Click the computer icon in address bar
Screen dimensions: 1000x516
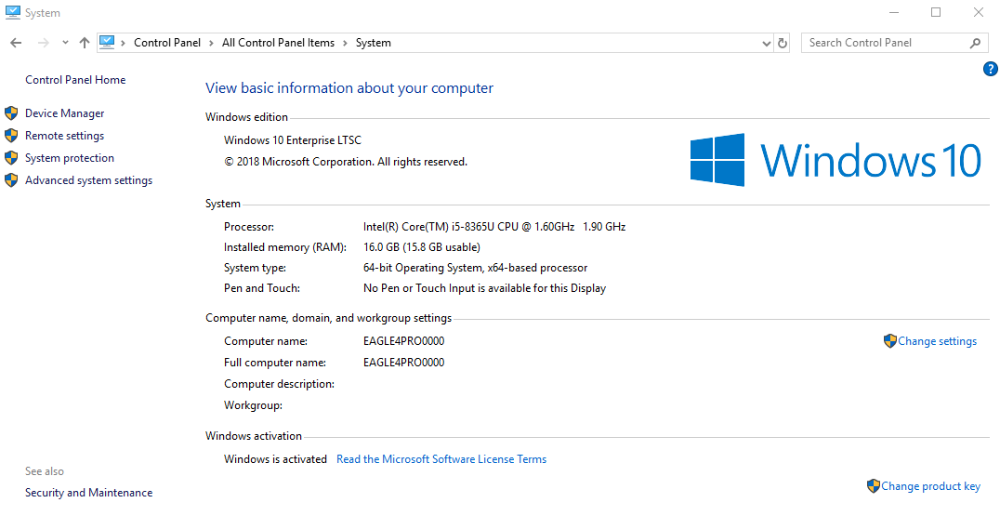107,43
